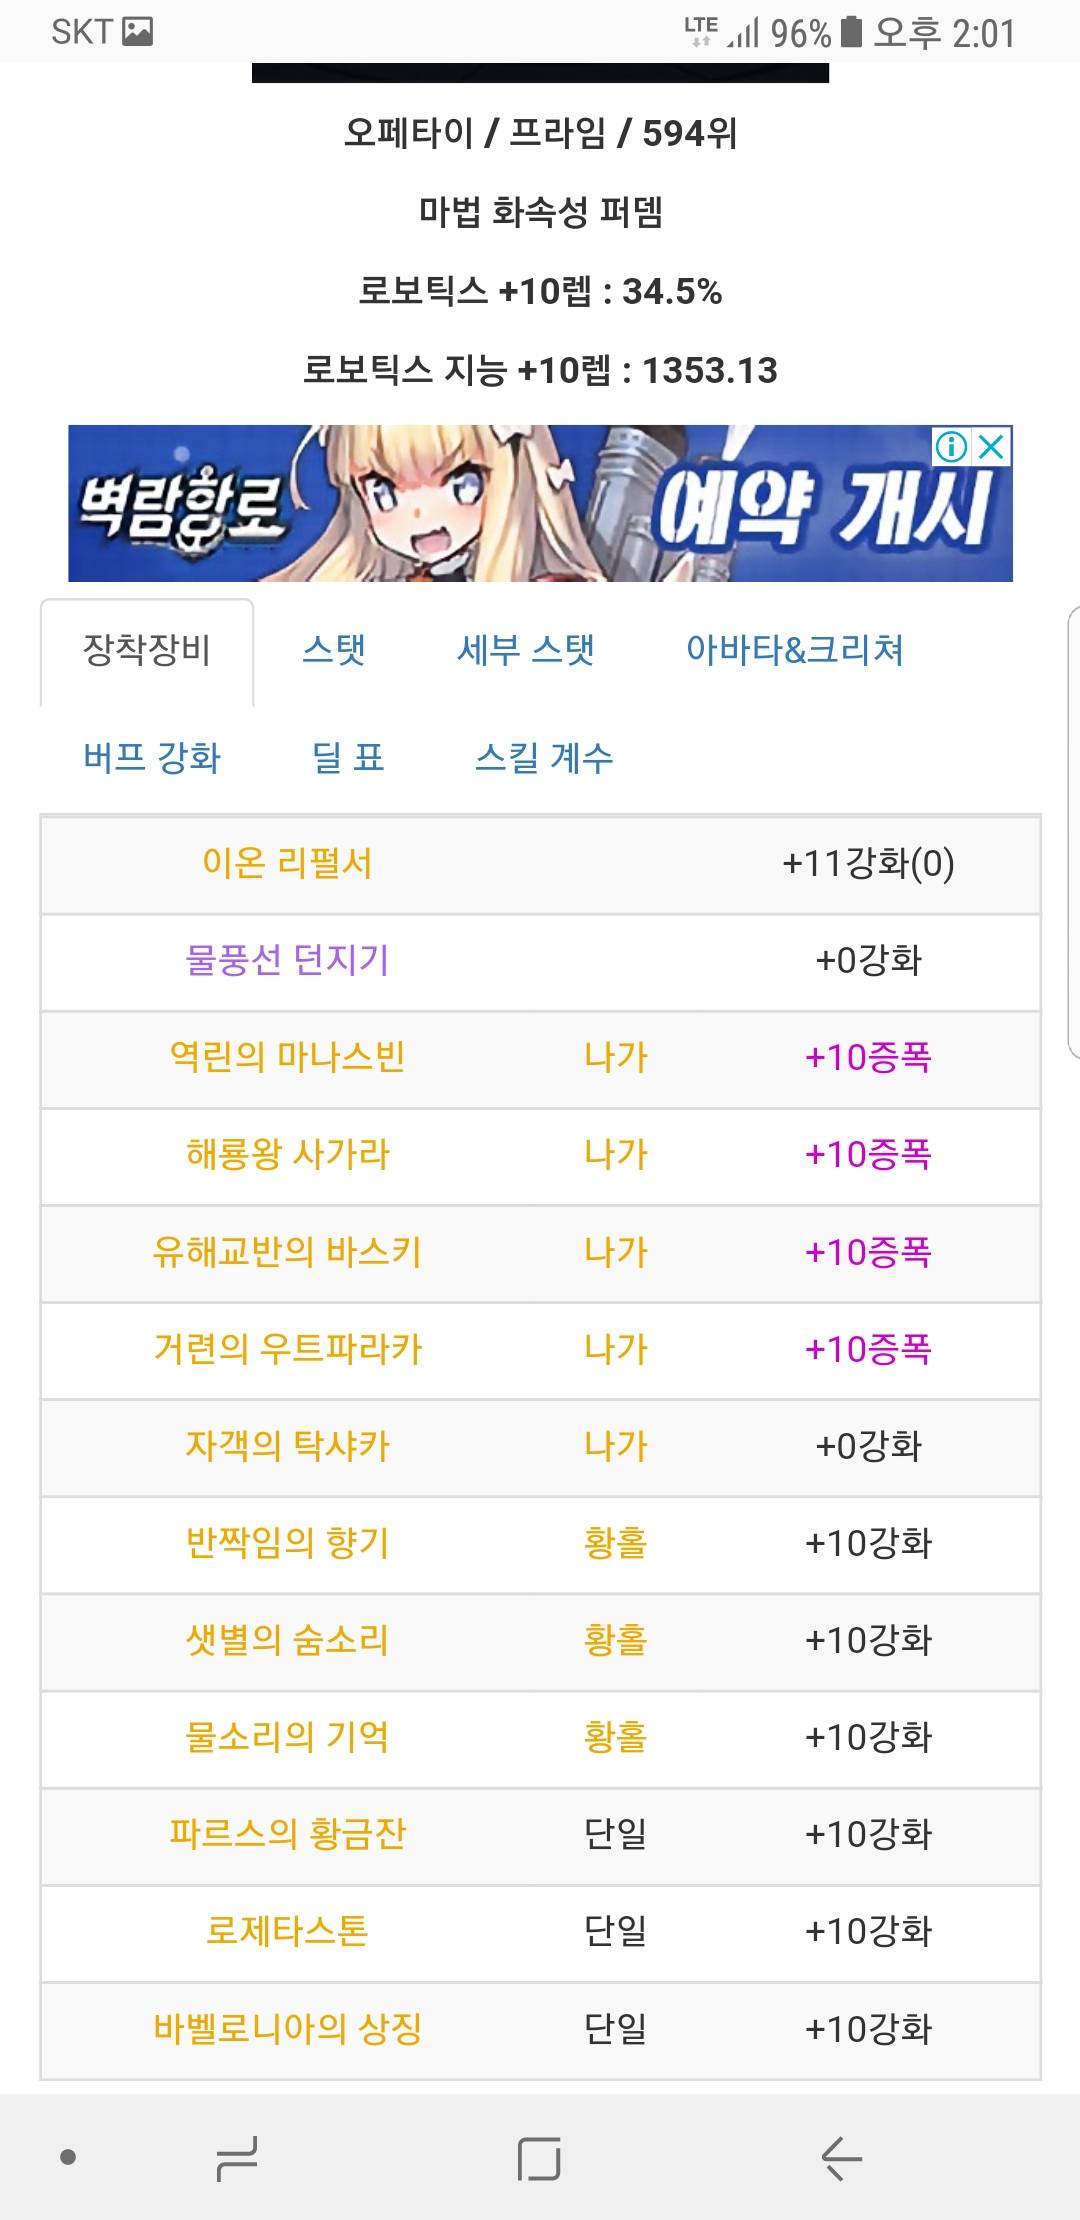Select the 장착장비 tab
1080x2220 pixels.
point(147,650)
